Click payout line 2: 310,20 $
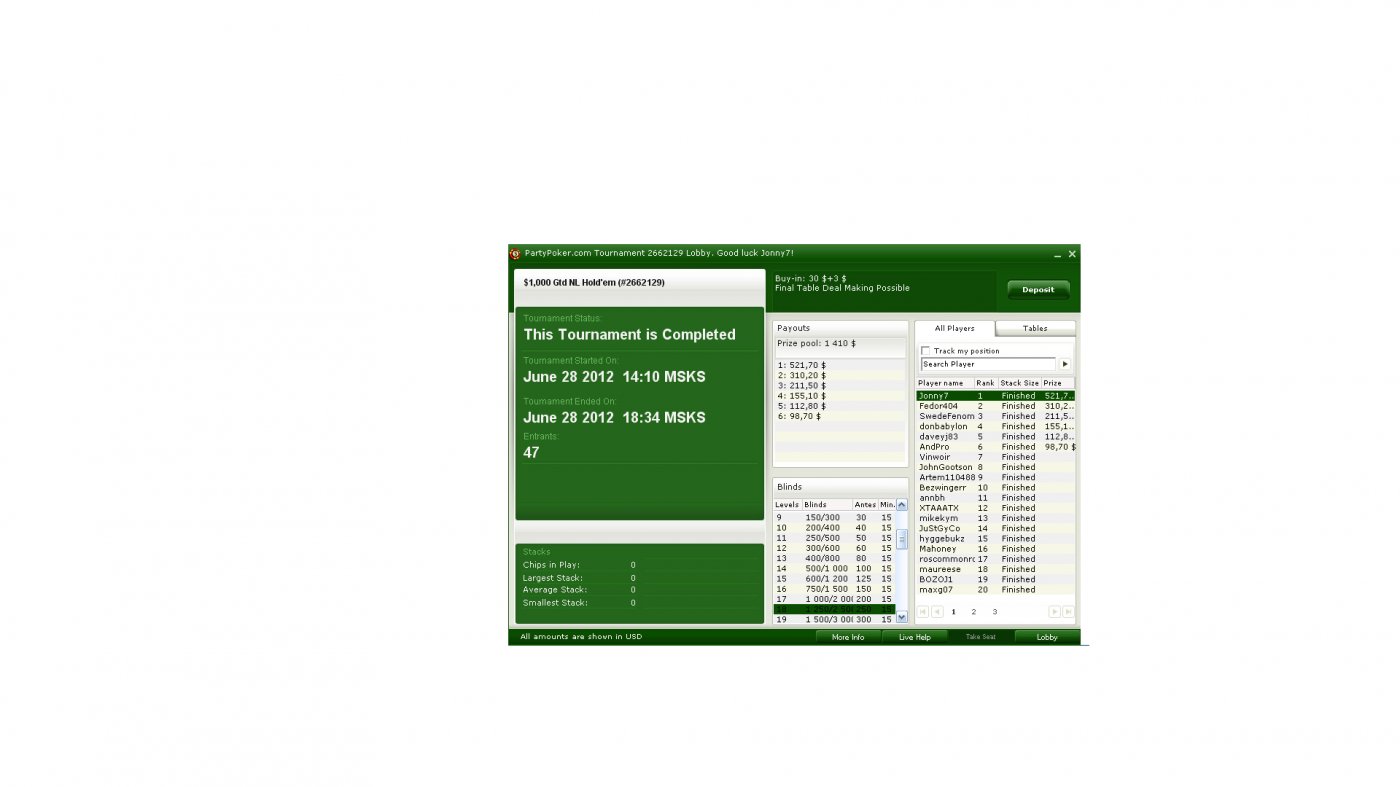Viewport: 1400px width, 787px height. (x=802, y=375)
